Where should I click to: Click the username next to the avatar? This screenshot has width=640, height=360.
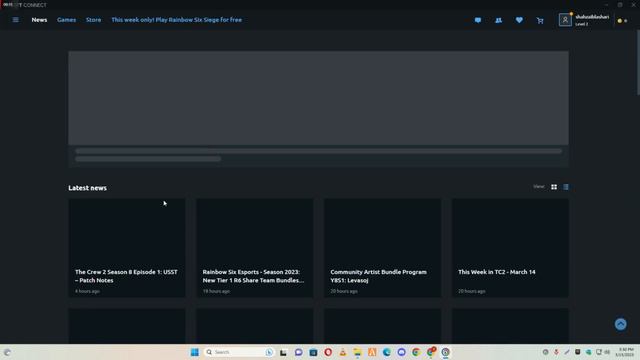point(592,17)
